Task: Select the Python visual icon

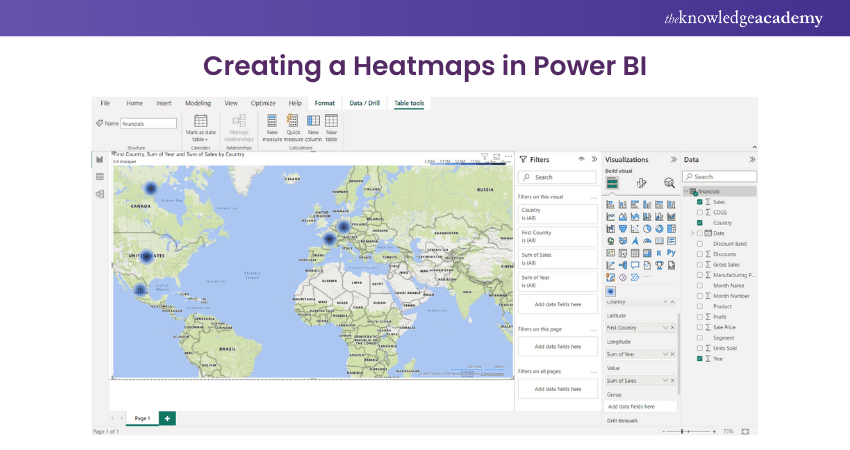Action: point(671,253)
